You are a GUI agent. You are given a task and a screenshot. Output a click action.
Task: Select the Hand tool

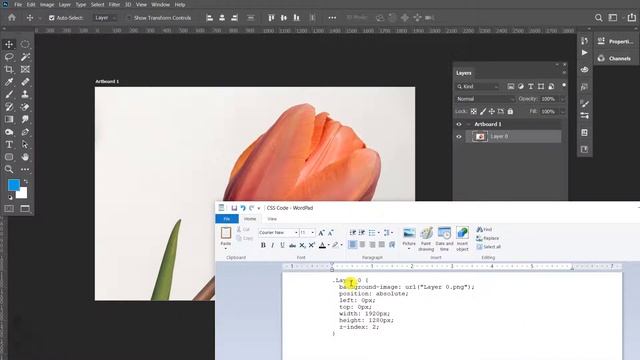click(x=25, y=157)
